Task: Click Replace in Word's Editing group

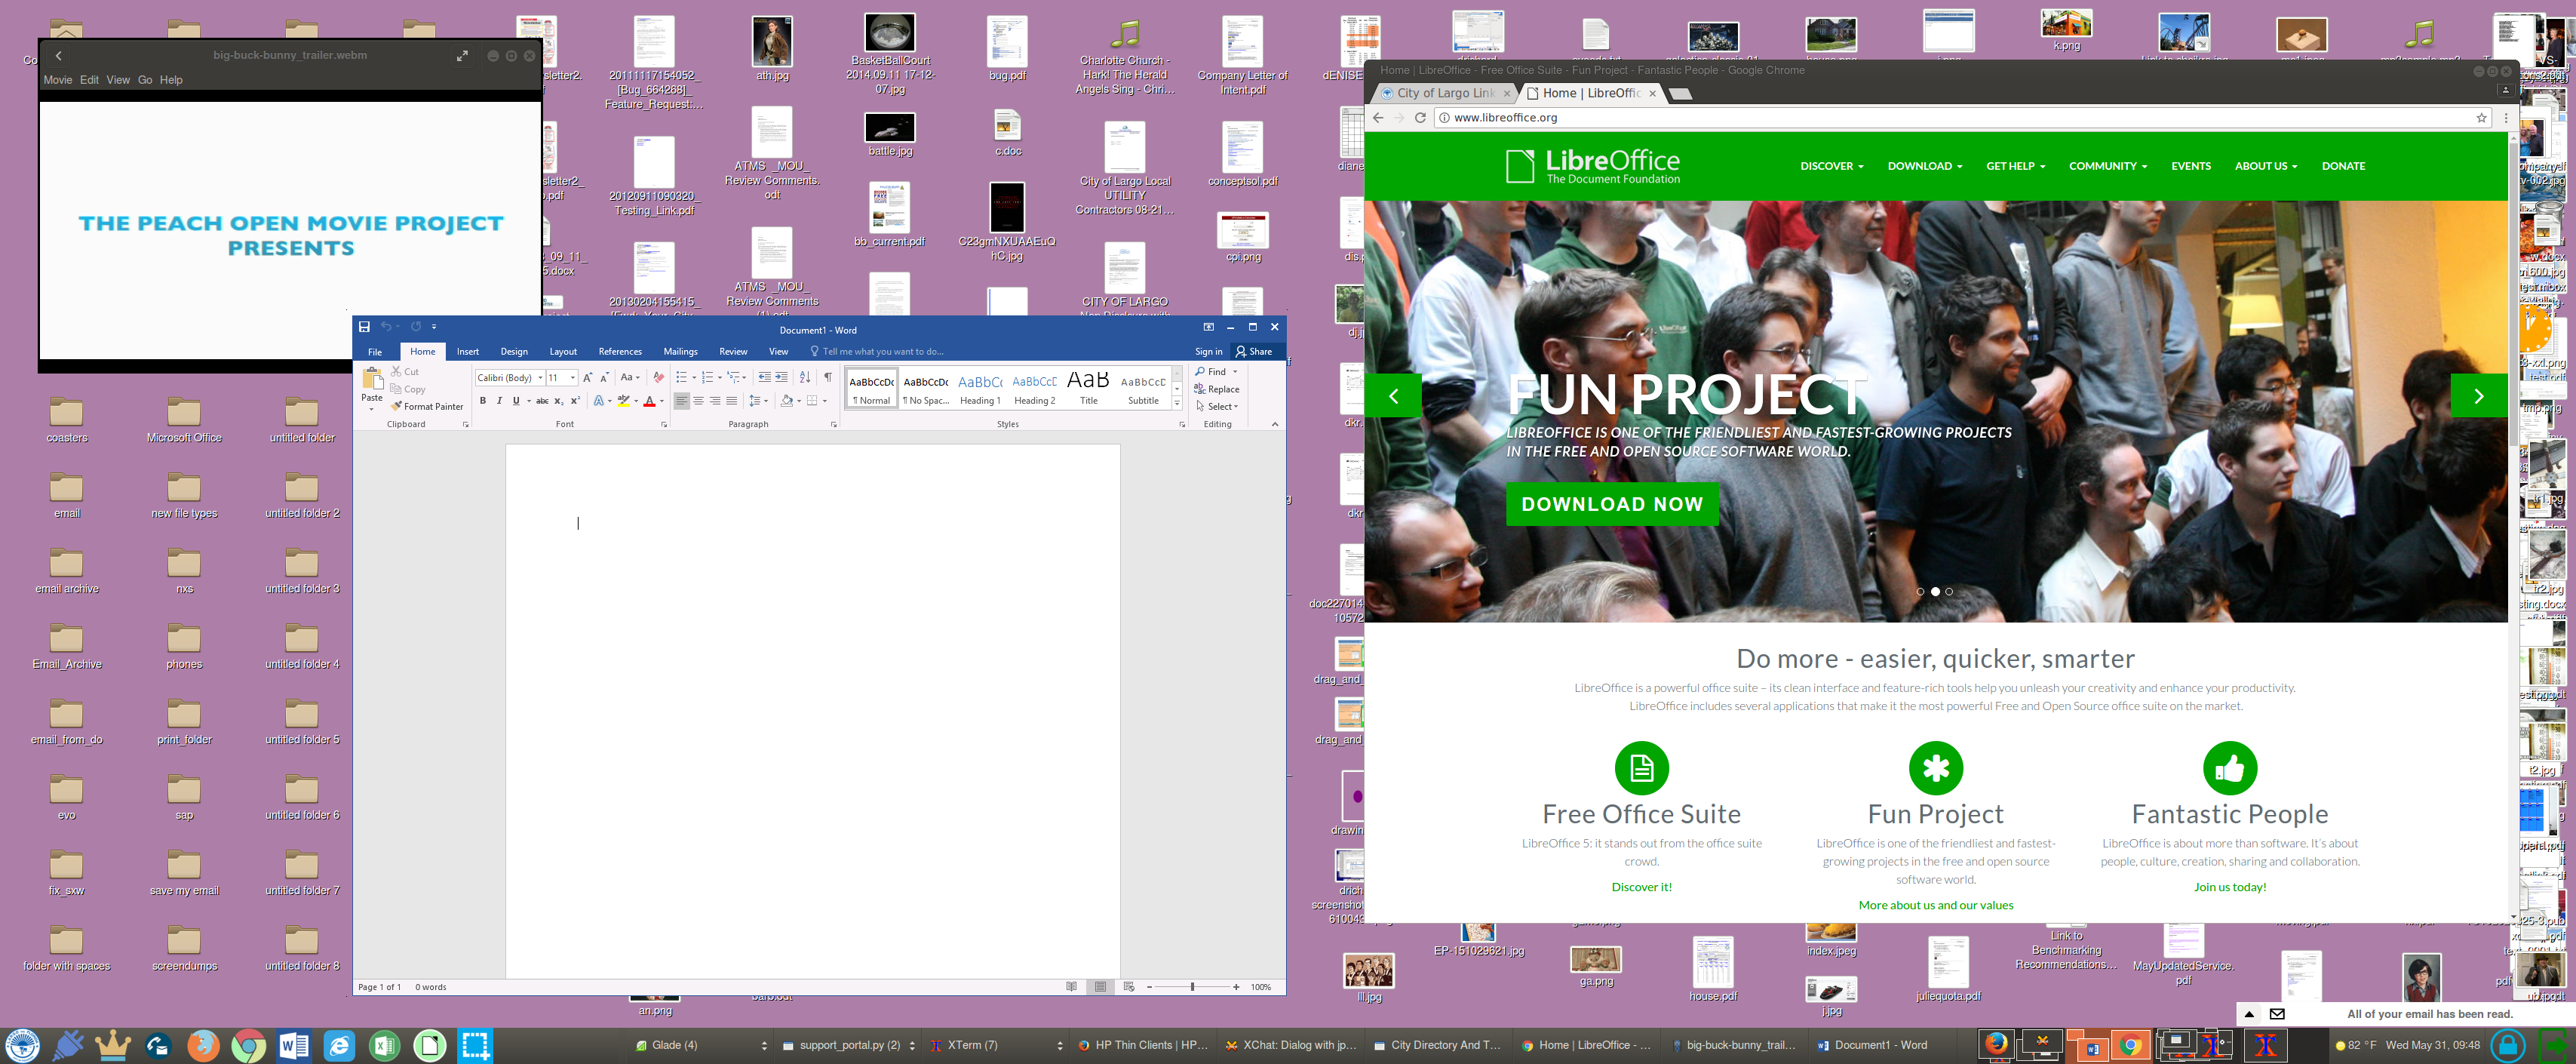Action: 1217,389
